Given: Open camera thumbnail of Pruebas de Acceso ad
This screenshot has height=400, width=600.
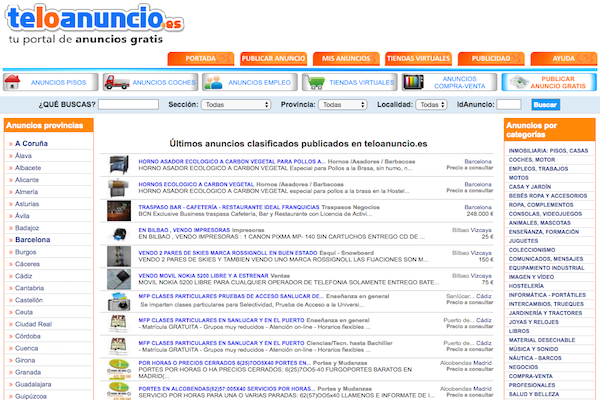Looking at the screenshot, I should pyautogui.click(x=119, y=302).
